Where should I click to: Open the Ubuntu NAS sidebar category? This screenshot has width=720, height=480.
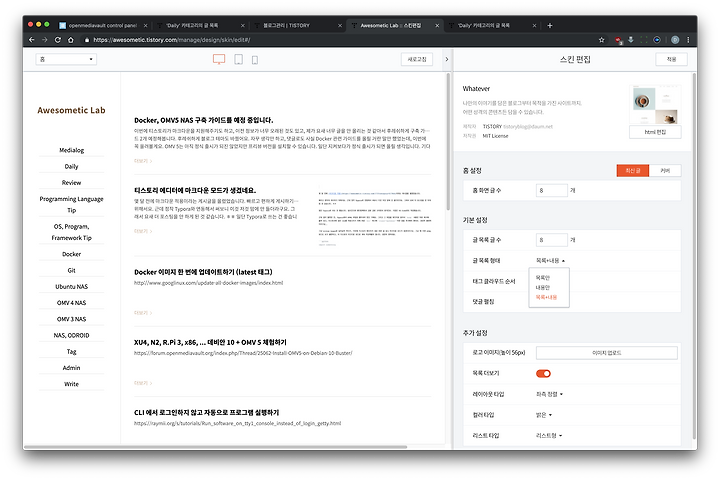(72, 287)
